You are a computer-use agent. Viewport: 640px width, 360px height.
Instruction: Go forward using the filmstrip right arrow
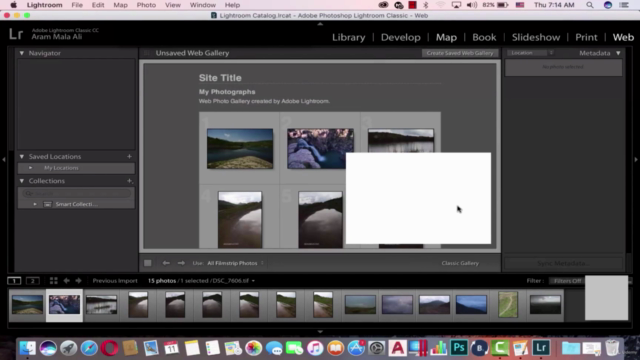pos(78,281)
